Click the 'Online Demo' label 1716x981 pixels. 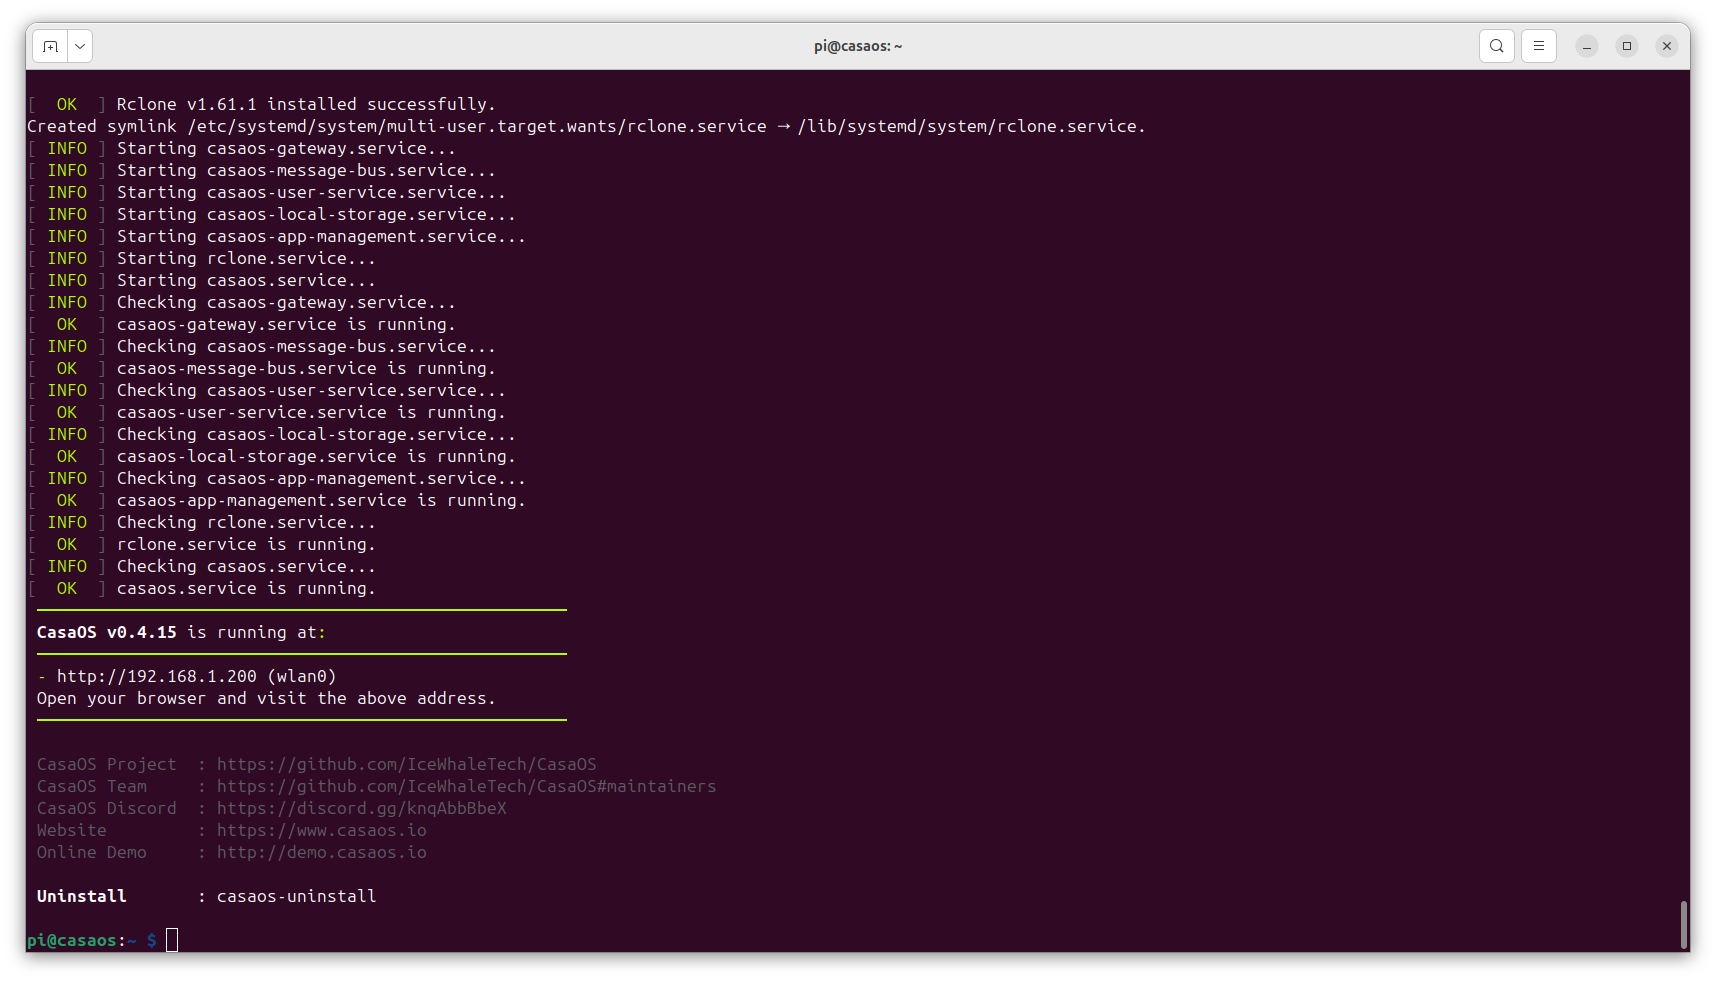[x=91, y=853]
